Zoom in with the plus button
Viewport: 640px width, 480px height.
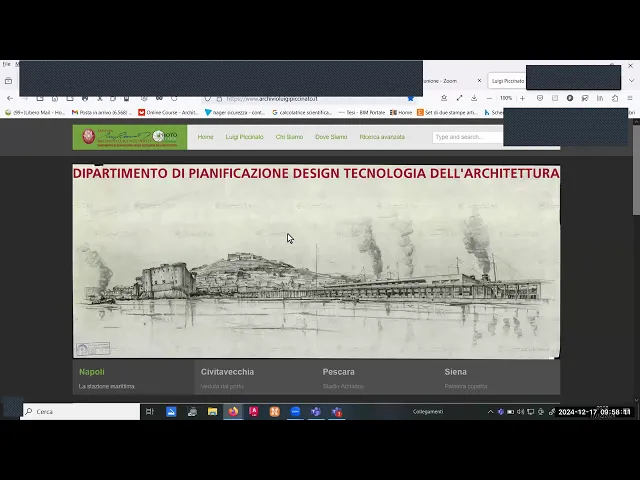coord(522,98)
